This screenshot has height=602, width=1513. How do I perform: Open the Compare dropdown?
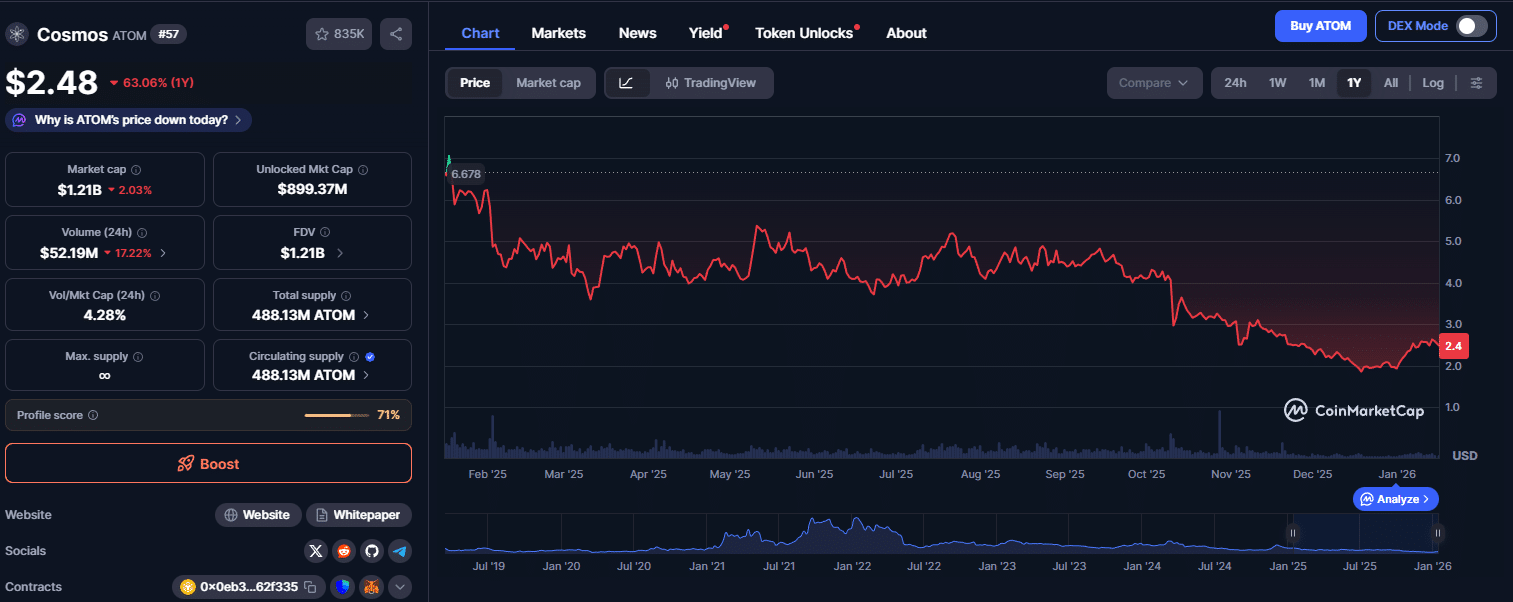point(1154,83)
